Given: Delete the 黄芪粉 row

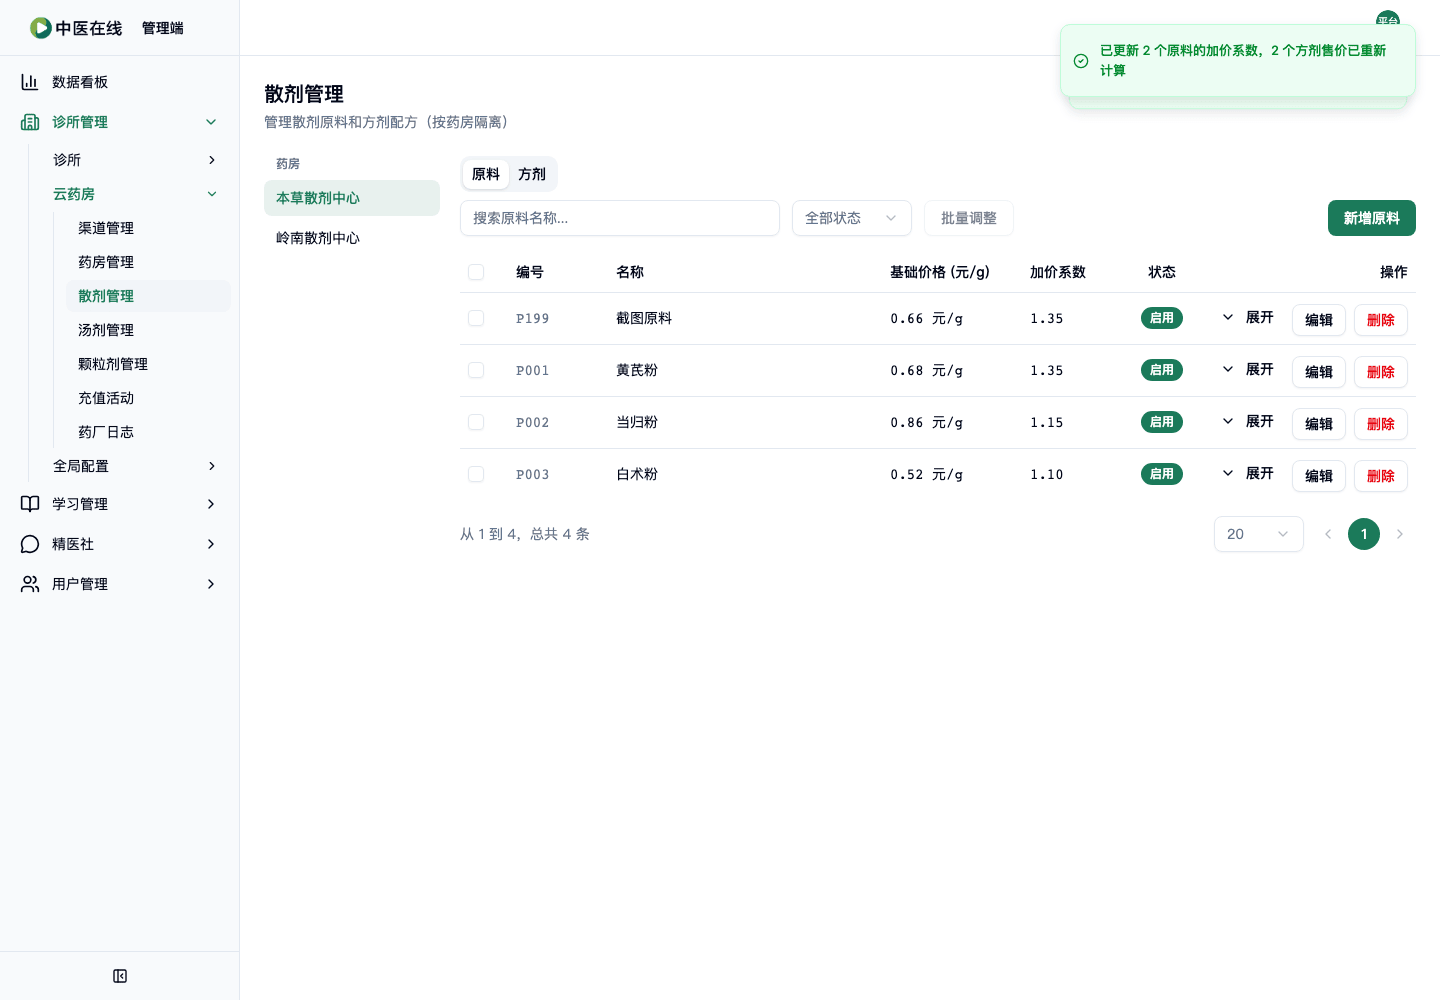Looking at the screenshot, I should (1381, 372).
